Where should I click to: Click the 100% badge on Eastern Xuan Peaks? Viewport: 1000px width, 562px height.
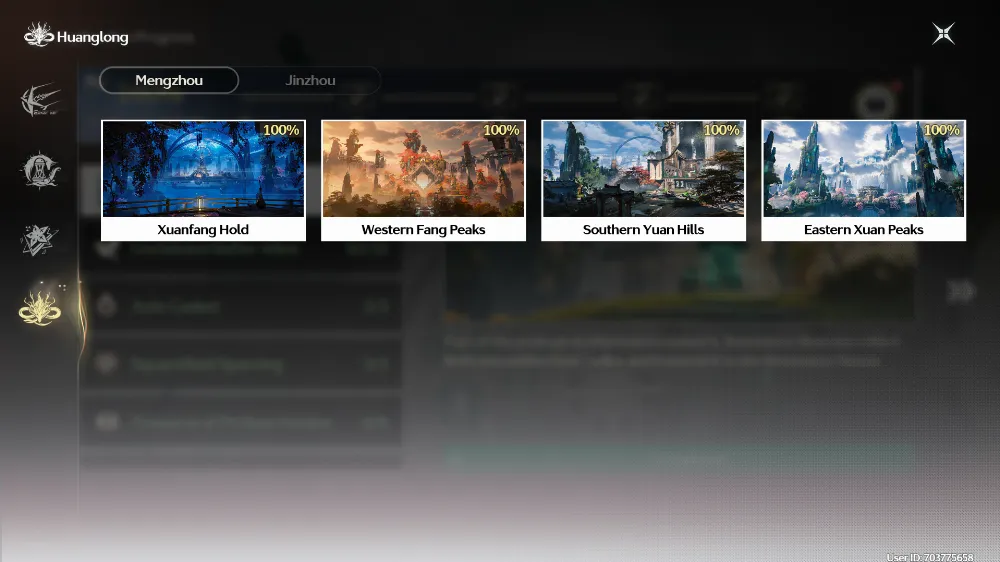[941, 130]
